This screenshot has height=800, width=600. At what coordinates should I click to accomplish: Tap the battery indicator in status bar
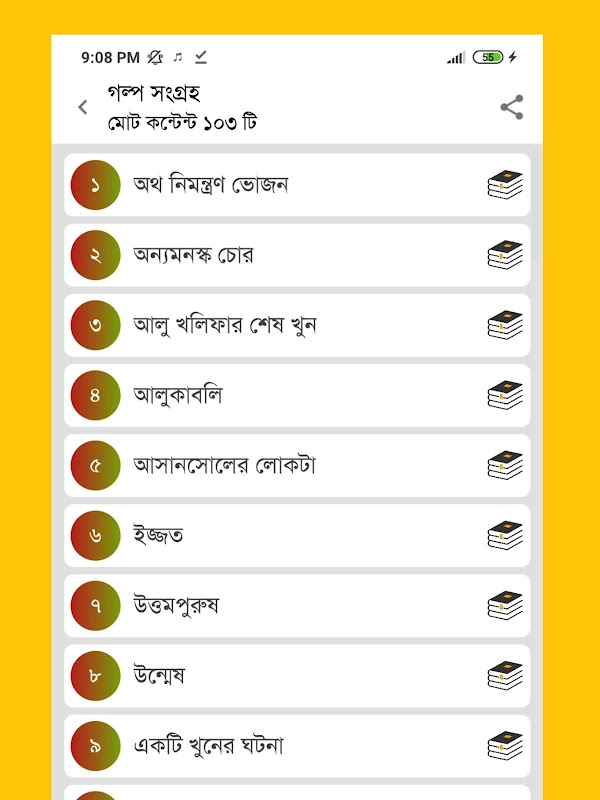(x=488, y=57)
